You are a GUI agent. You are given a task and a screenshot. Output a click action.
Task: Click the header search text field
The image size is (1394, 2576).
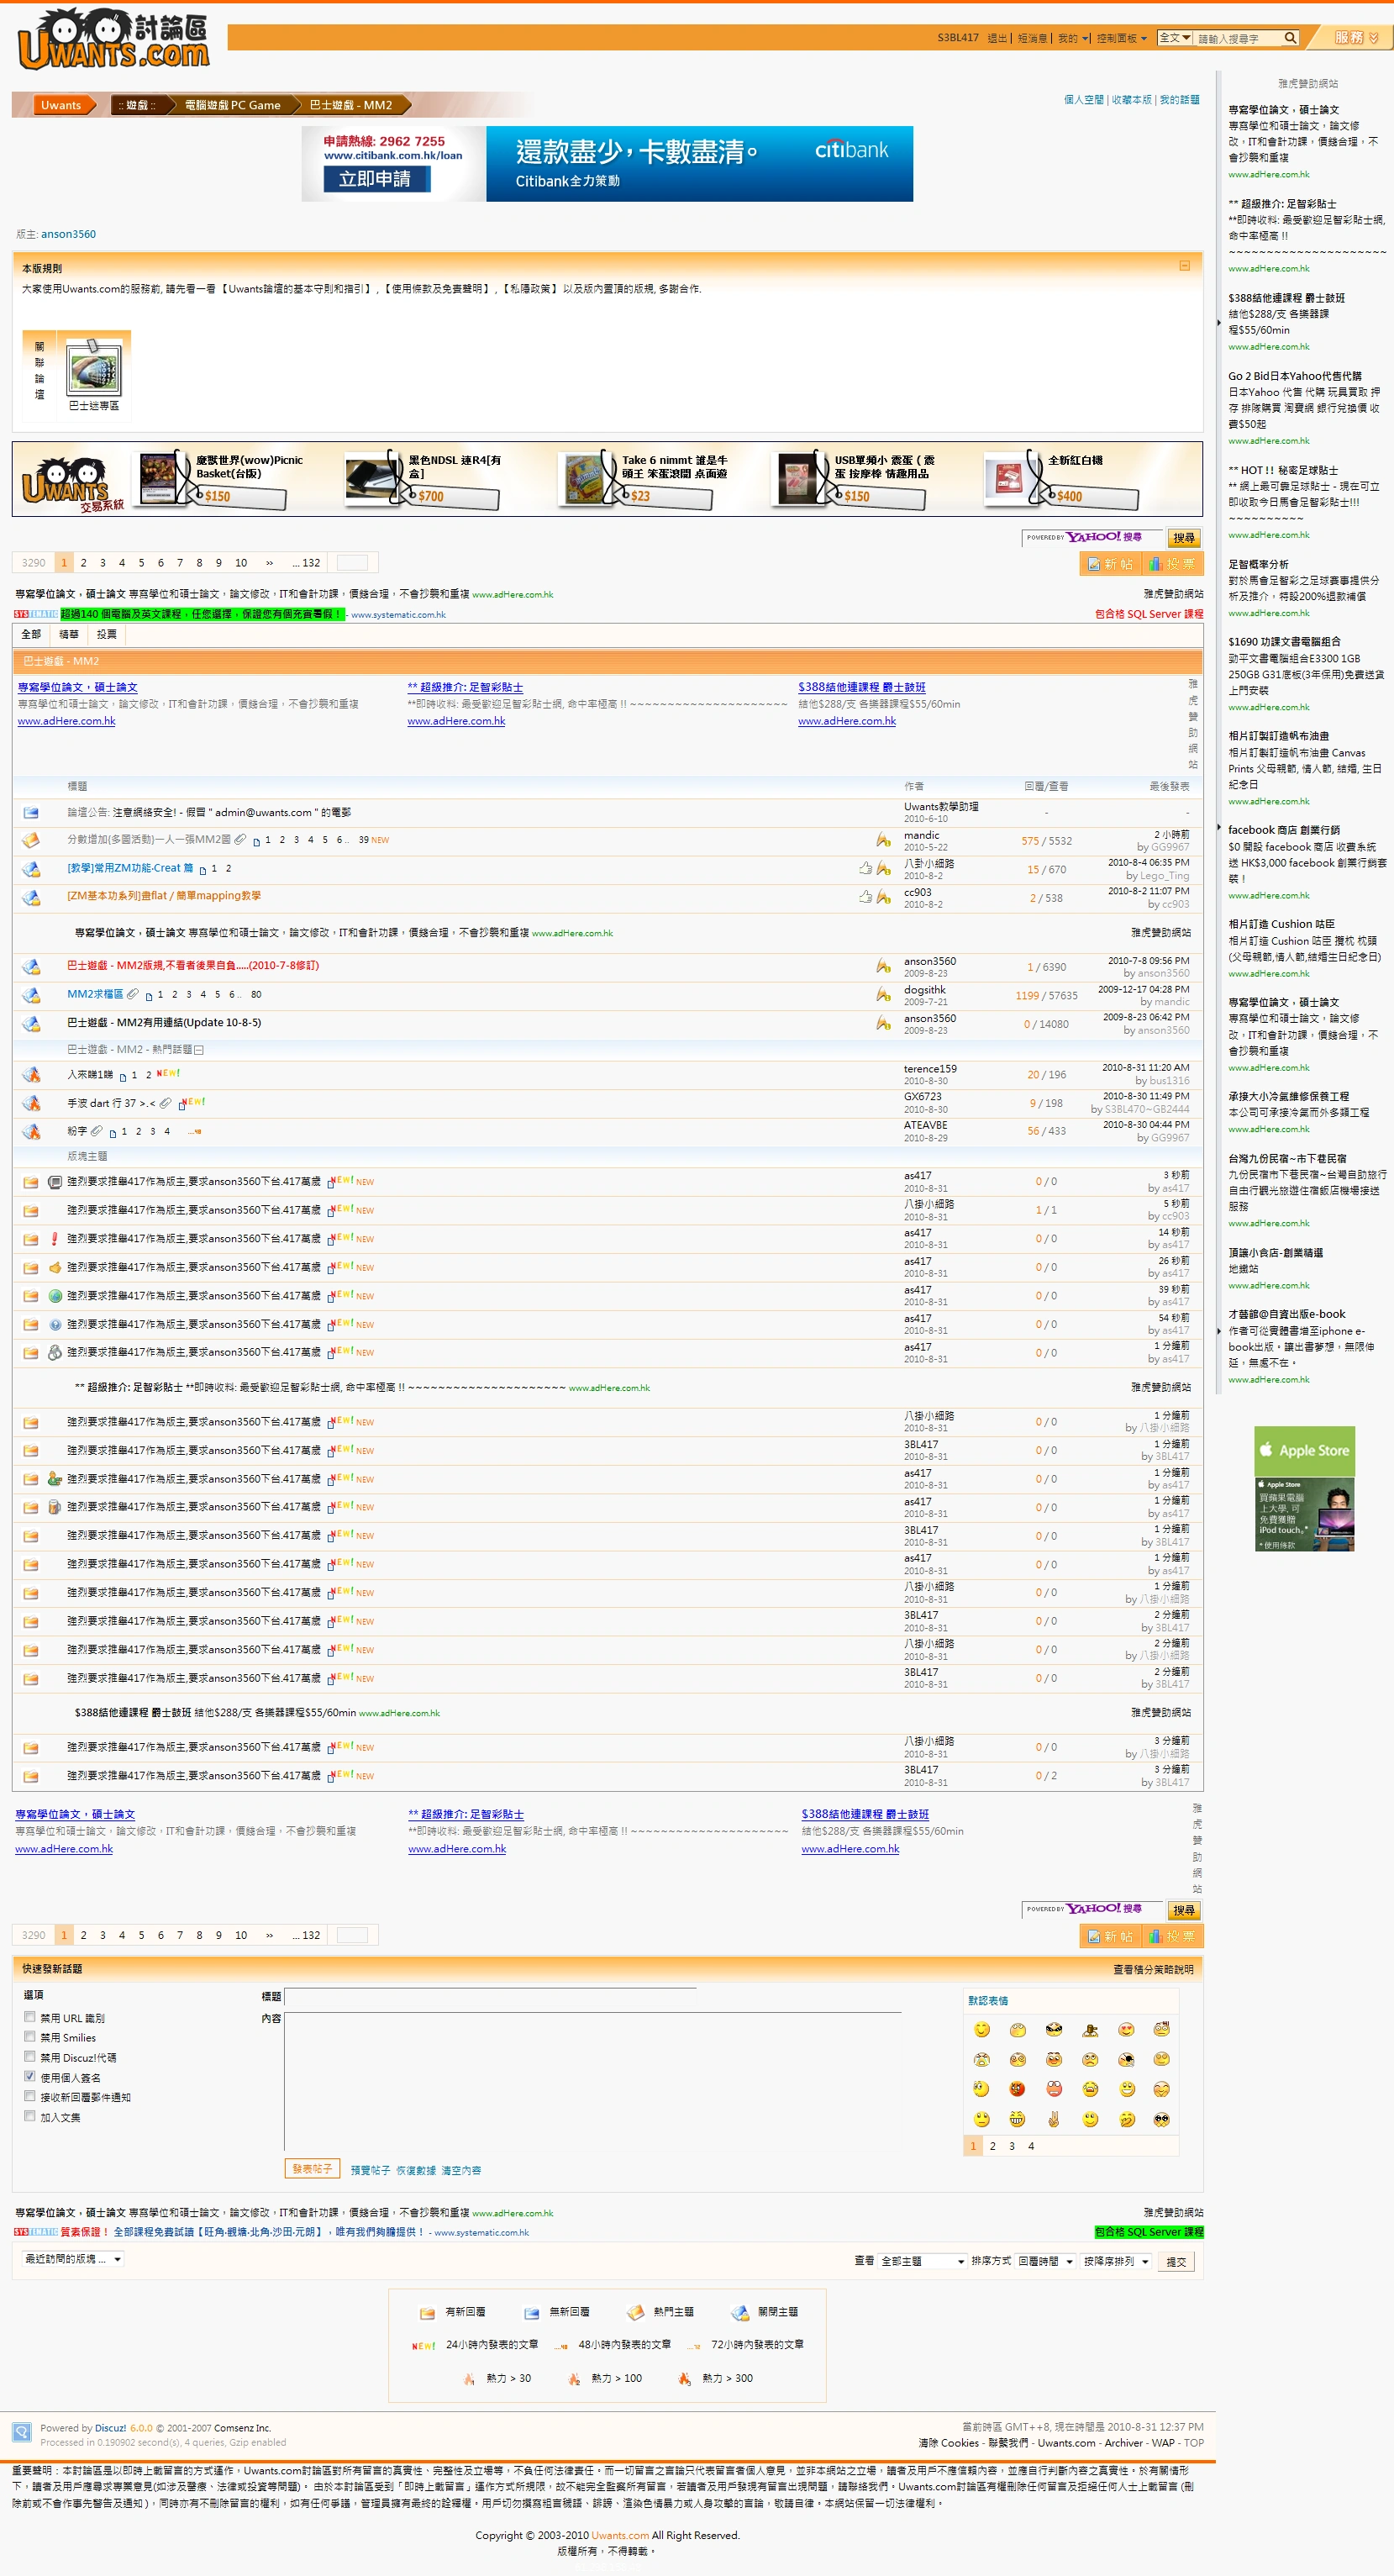[1238, 38]
